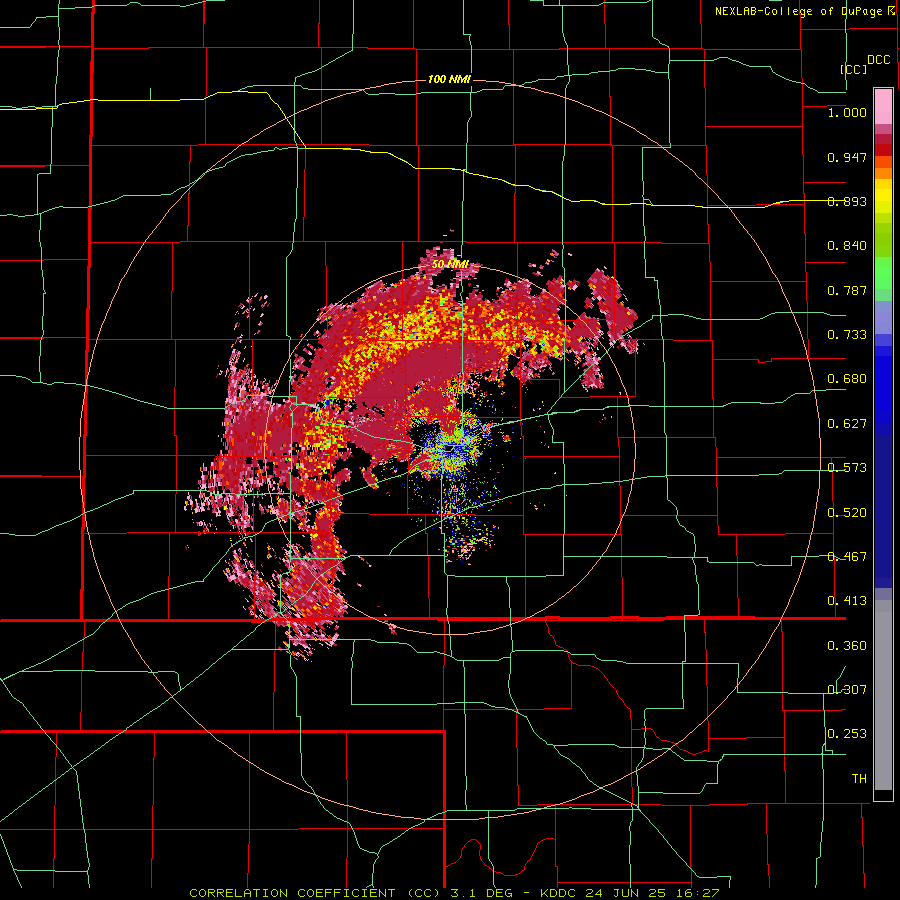This screenshot has width=900, height=900.
Task: Click the 100 NMI range ring label
Action: tap(449, 79)
